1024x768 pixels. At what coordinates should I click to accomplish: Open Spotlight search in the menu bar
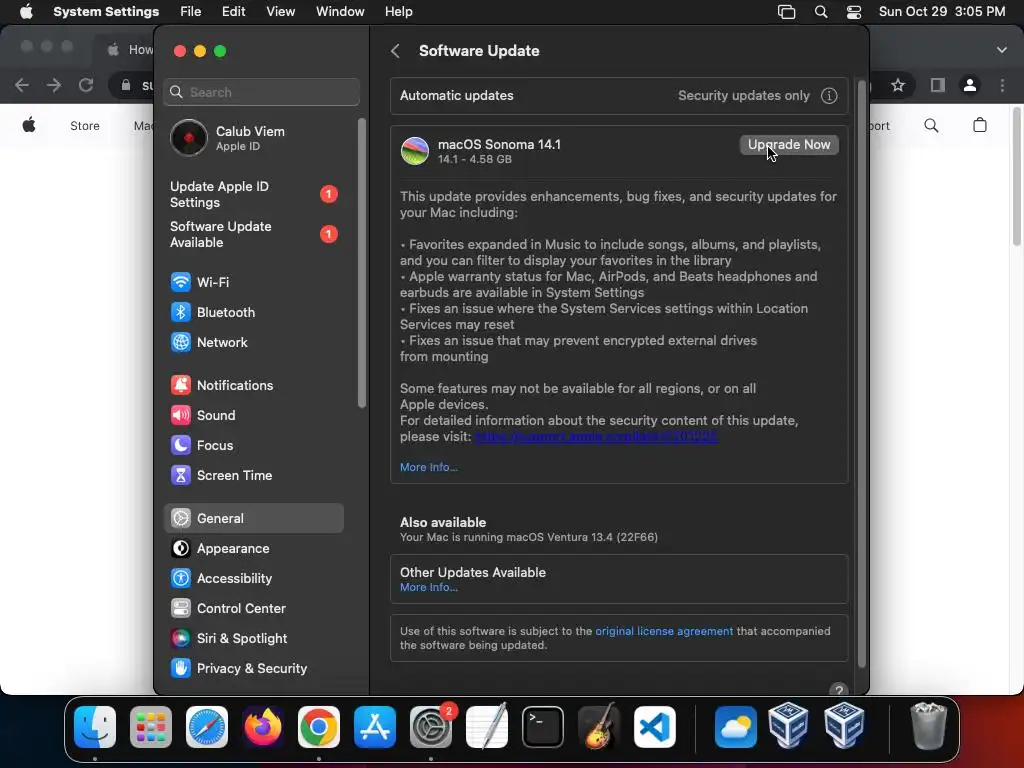821,12
